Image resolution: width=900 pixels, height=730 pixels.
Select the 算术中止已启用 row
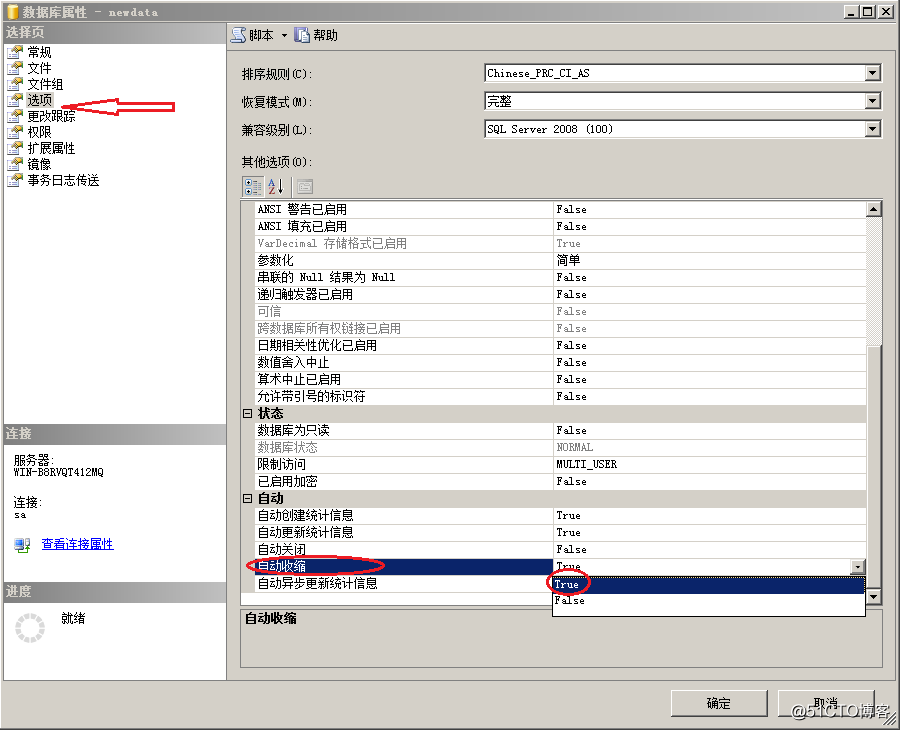click(x=560, y=379)
